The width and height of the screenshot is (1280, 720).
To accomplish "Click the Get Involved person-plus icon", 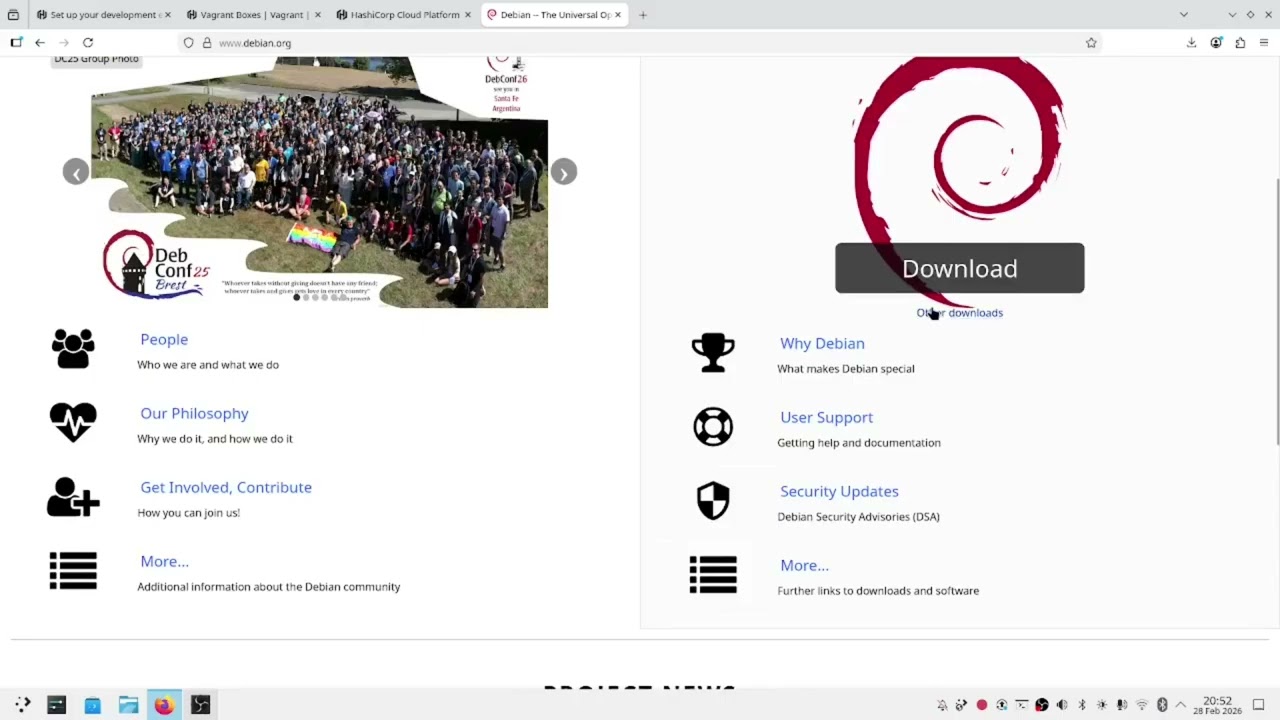I will (73, 496).
